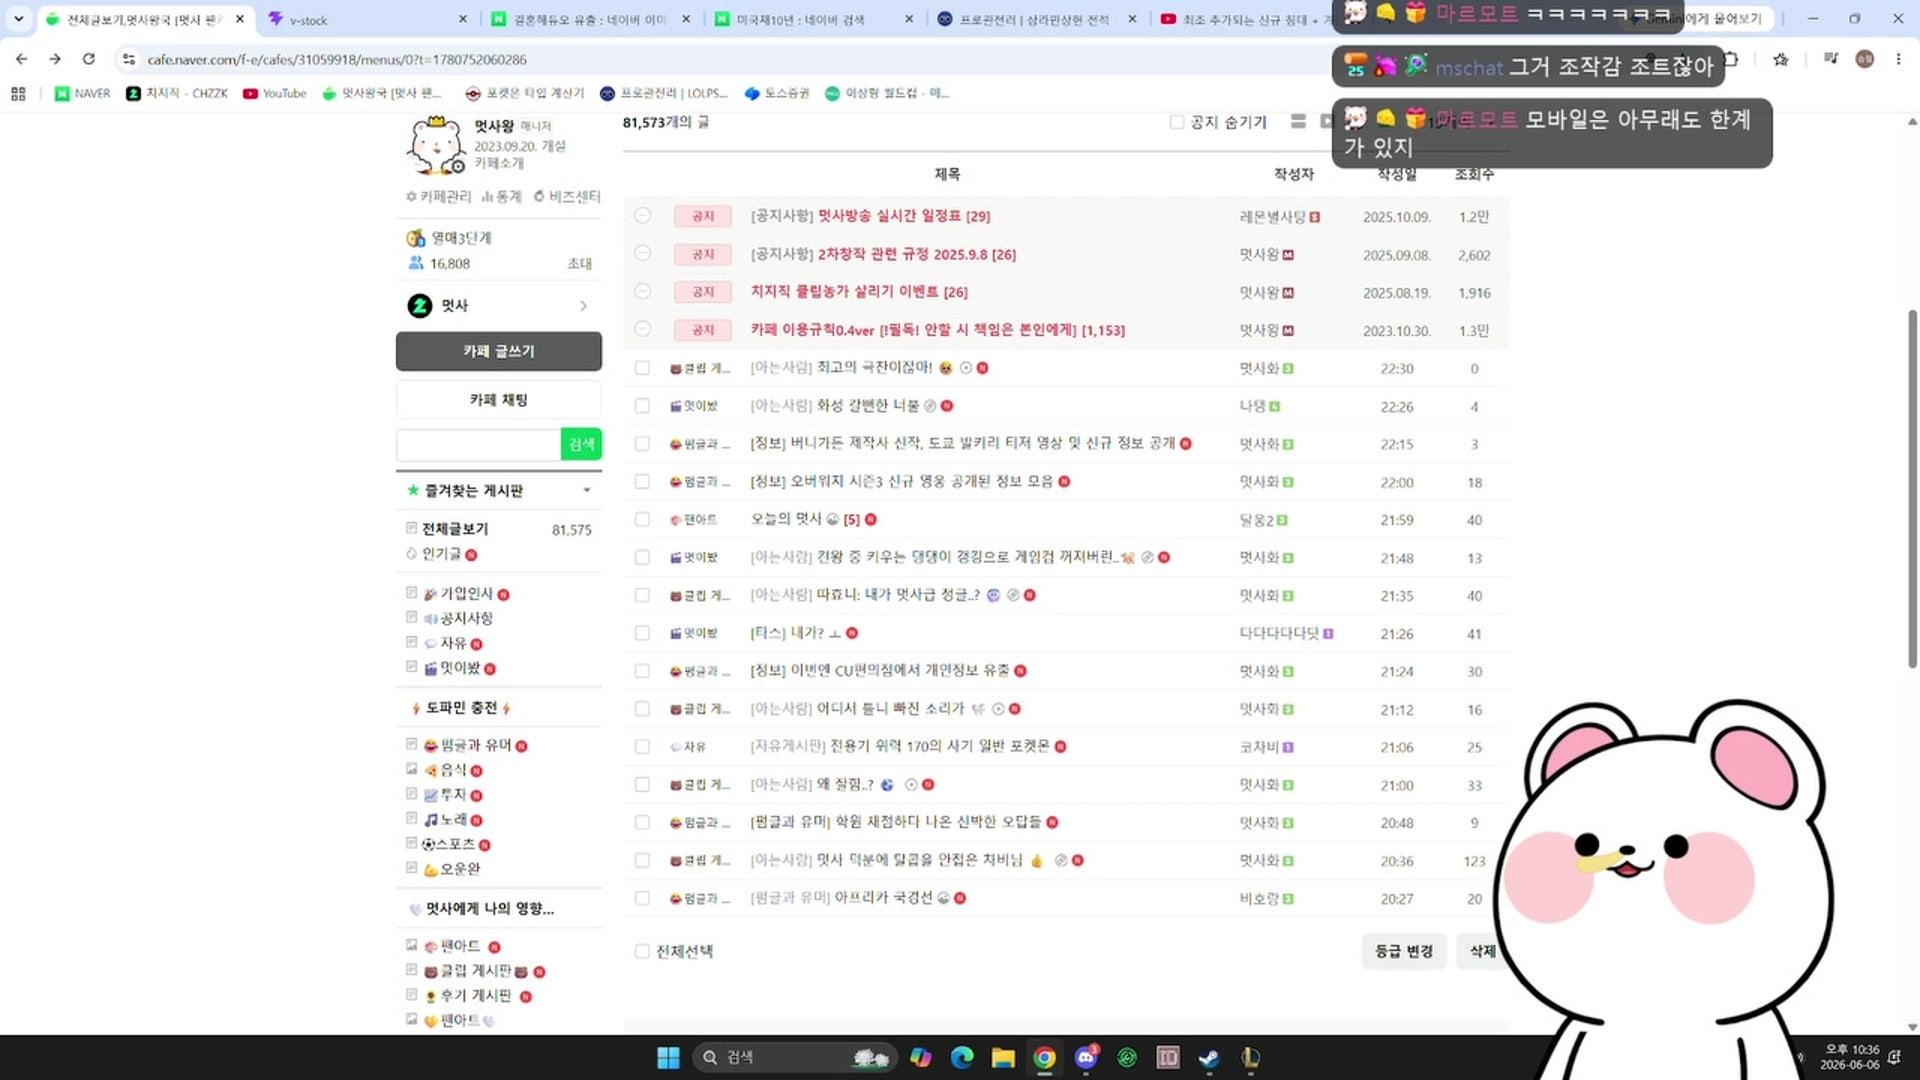1920x1080 pixels.
Task: Open the 카페소개 link
Action: 499,163
